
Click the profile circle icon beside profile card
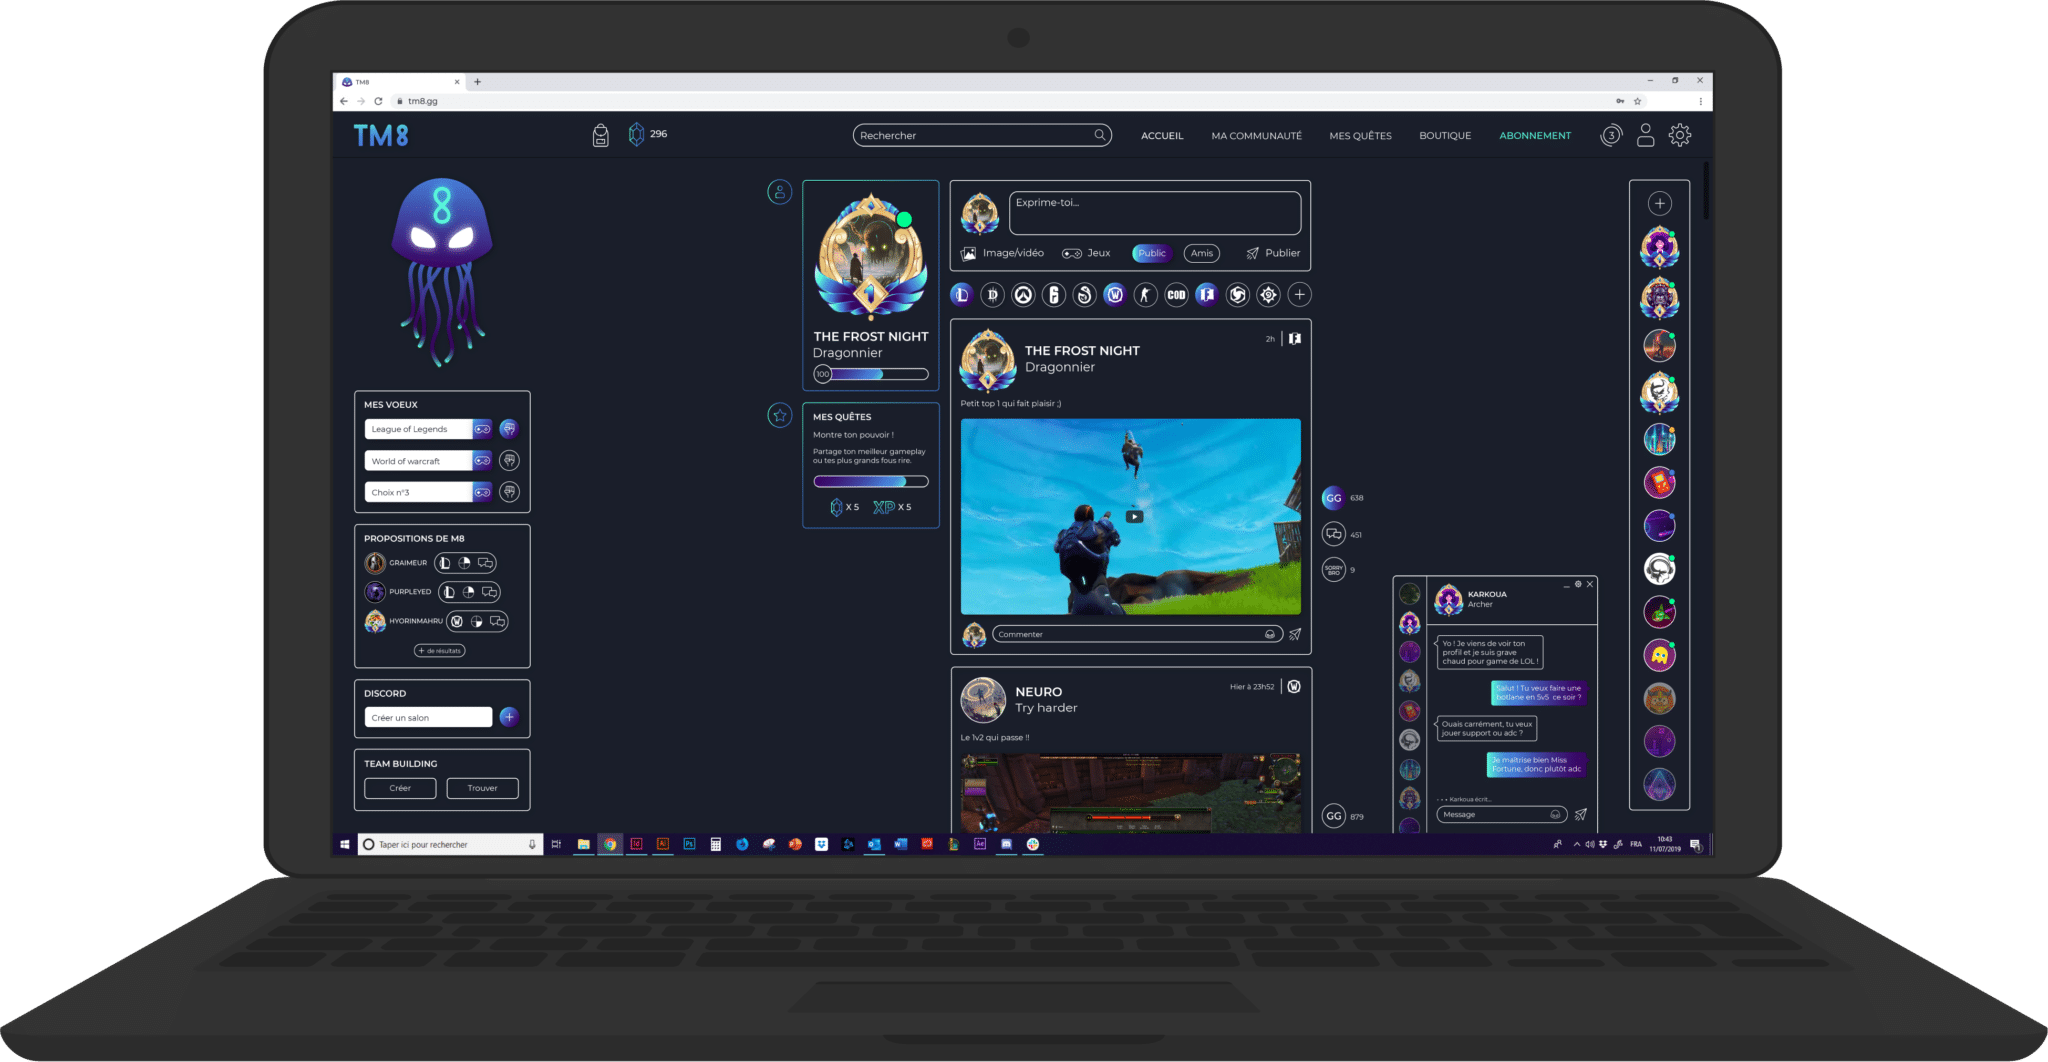[x=780, y=192]
